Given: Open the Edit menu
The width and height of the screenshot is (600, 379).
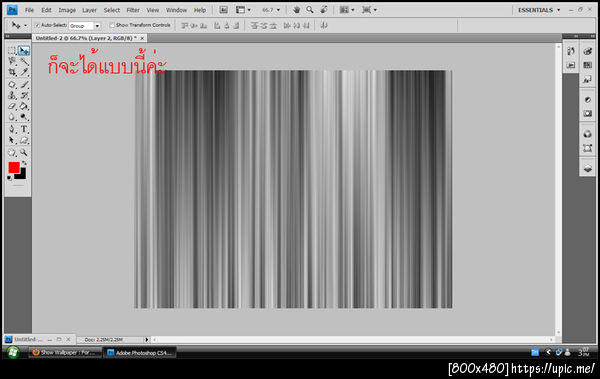Looking at the screenshot, I should [x=46, y=10].
